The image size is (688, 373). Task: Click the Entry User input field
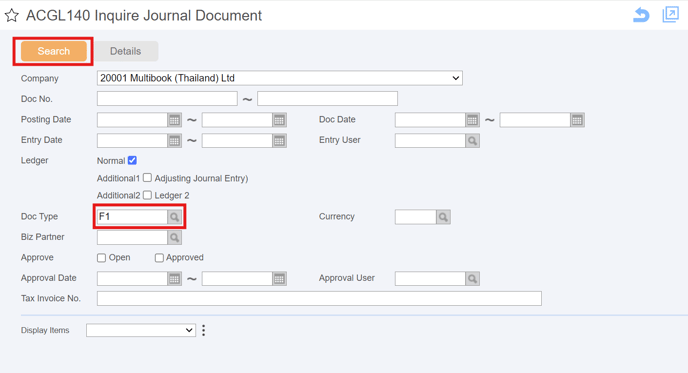click(430, 140)
